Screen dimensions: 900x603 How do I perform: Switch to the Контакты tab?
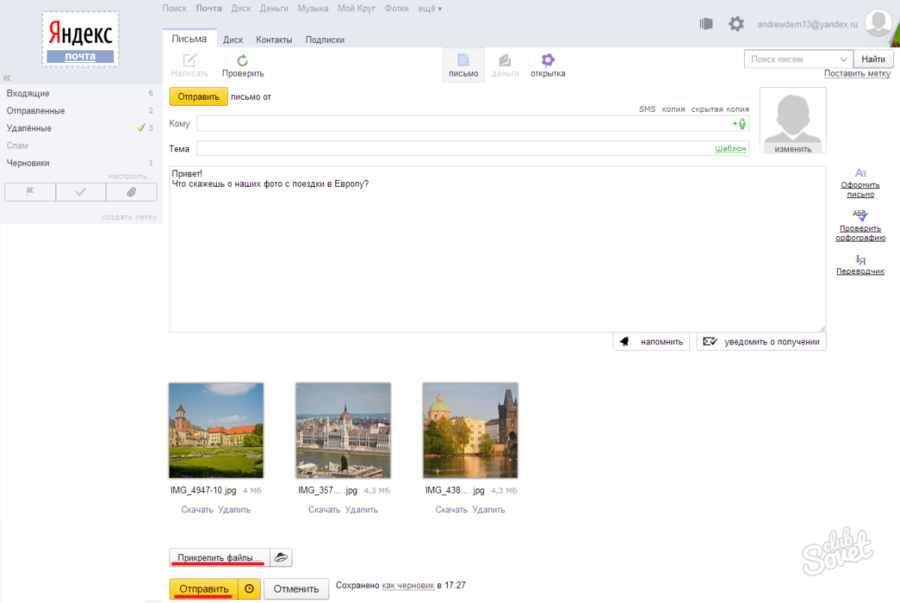point(274,40)
